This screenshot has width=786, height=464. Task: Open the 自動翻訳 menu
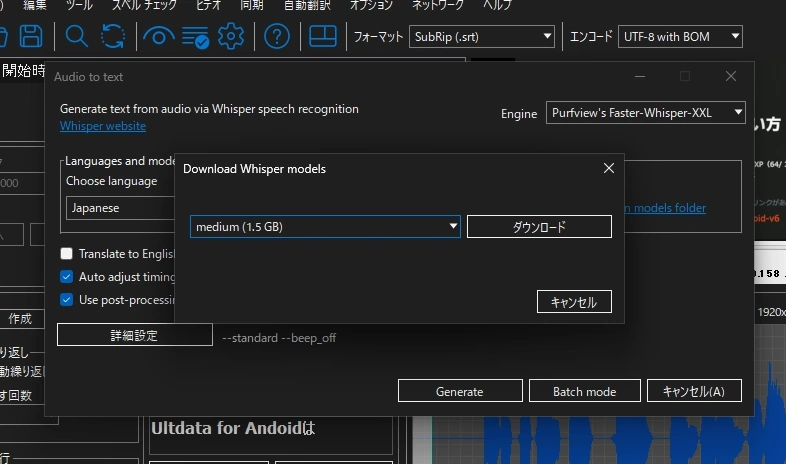tap(307, 5)
